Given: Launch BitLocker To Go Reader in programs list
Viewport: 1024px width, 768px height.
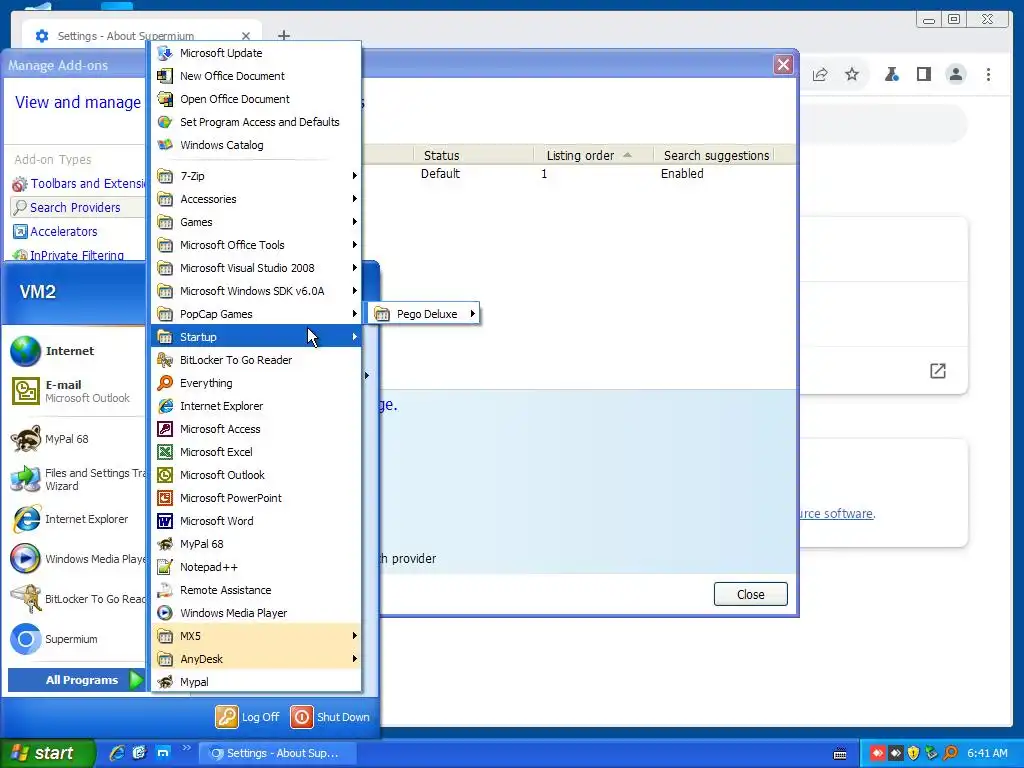Looking at the screenshot, I should 256,360.
